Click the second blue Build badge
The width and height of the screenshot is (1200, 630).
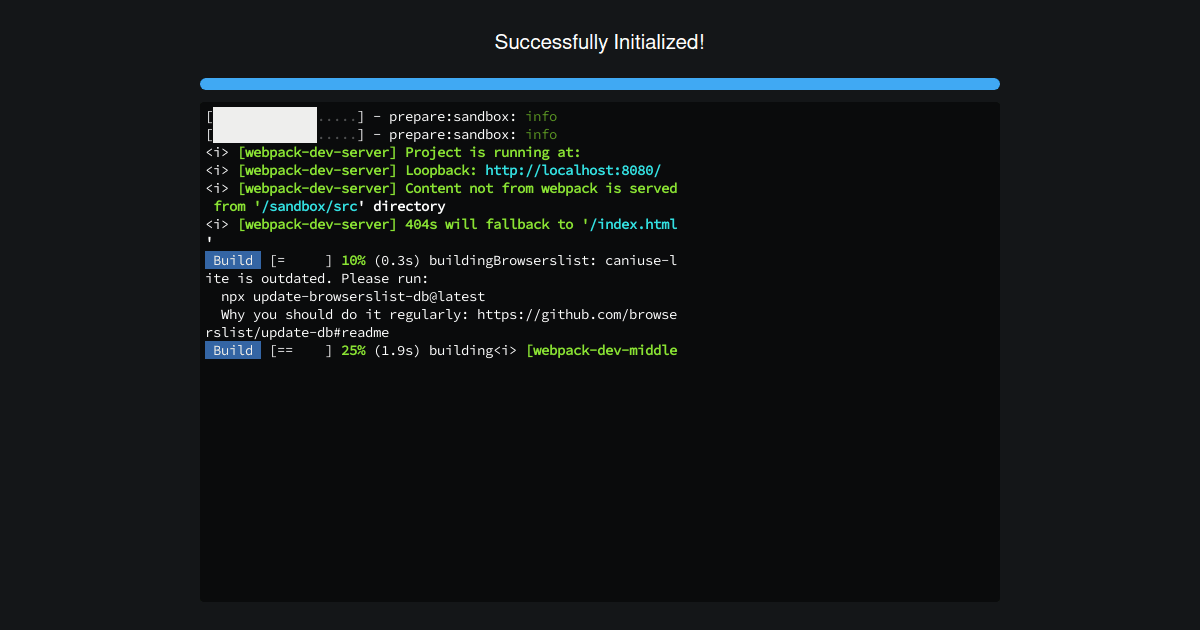click(x=232, y=350)
